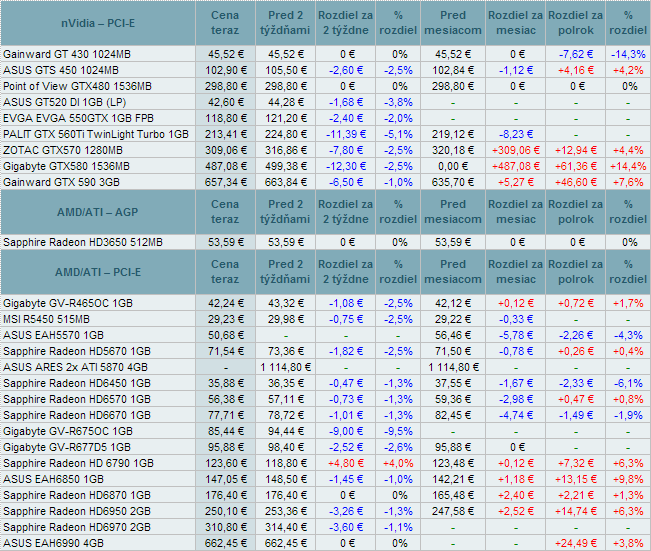Select the 'AMD/ATI – PCI-E' section header
Image resolution: width=651 pixels, height=551 pixels.
point(98,272)
